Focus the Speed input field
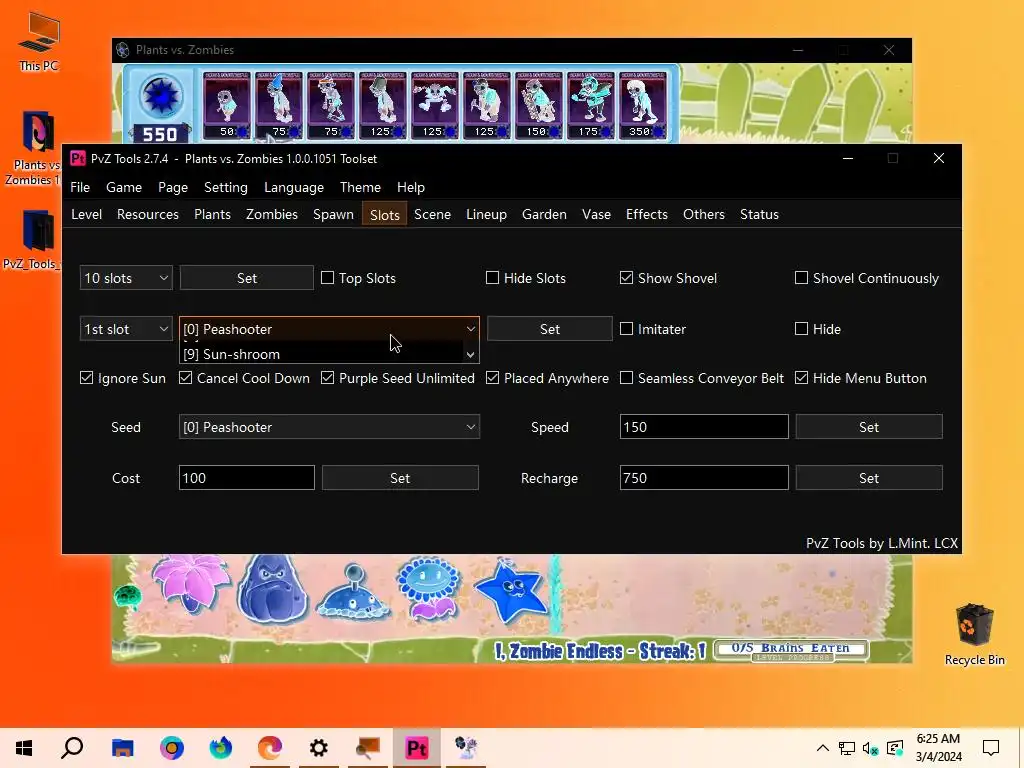The image size is (1024, 768). click(704, 427)
